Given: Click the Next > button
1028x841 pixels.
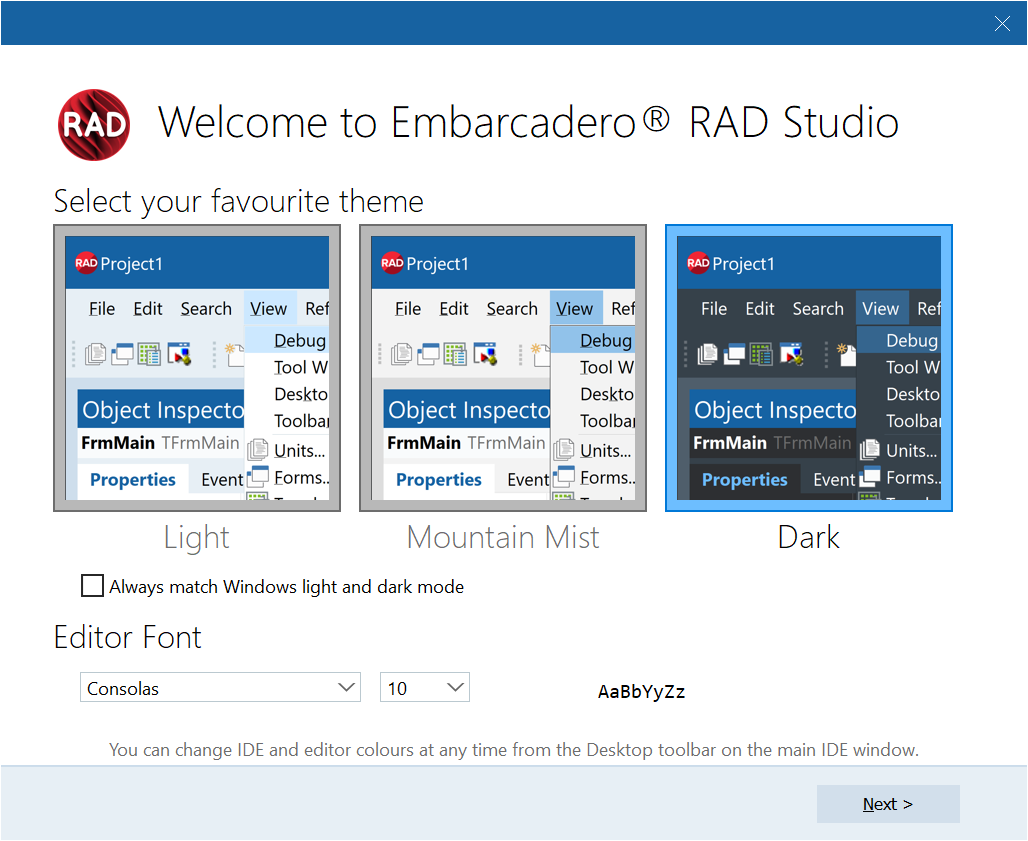Looking at the screenshot, I should tap(888, 804).
